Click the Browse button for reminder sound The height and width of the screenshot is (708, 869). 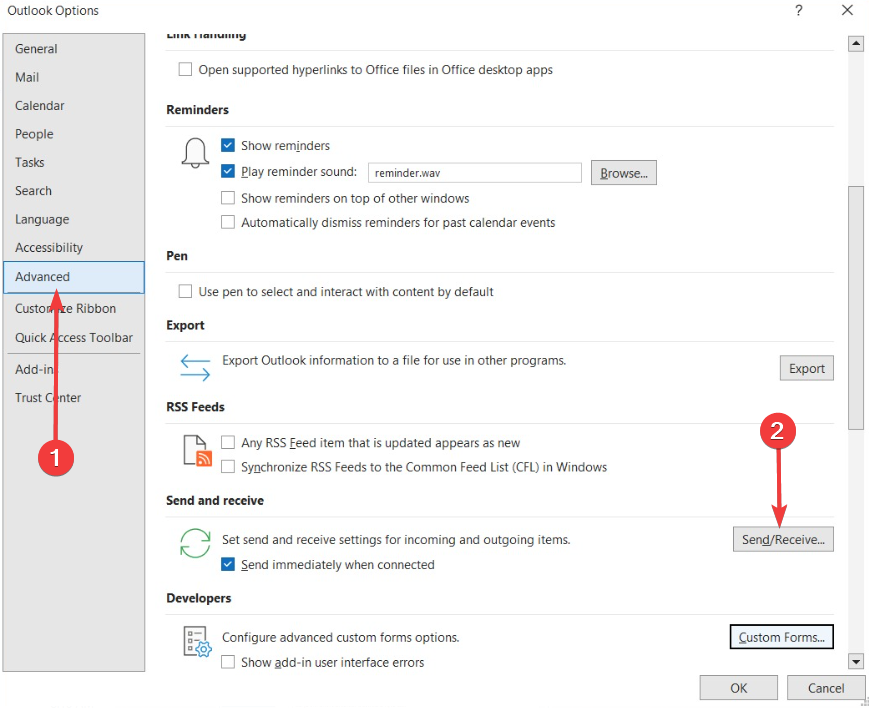(623, 173)
